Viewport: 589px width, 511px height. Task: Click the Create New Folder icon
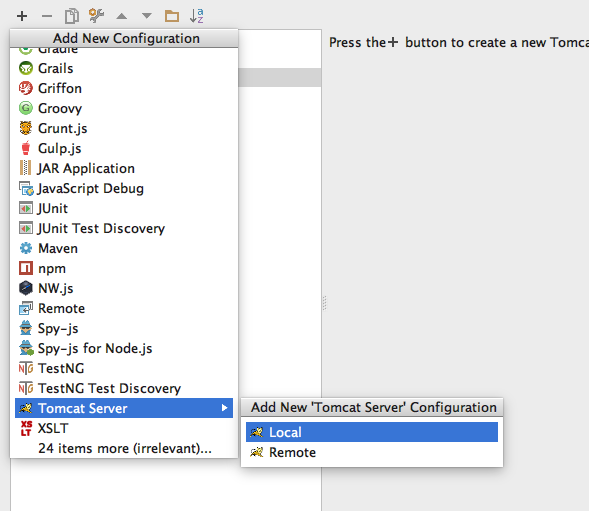(172, 16)
